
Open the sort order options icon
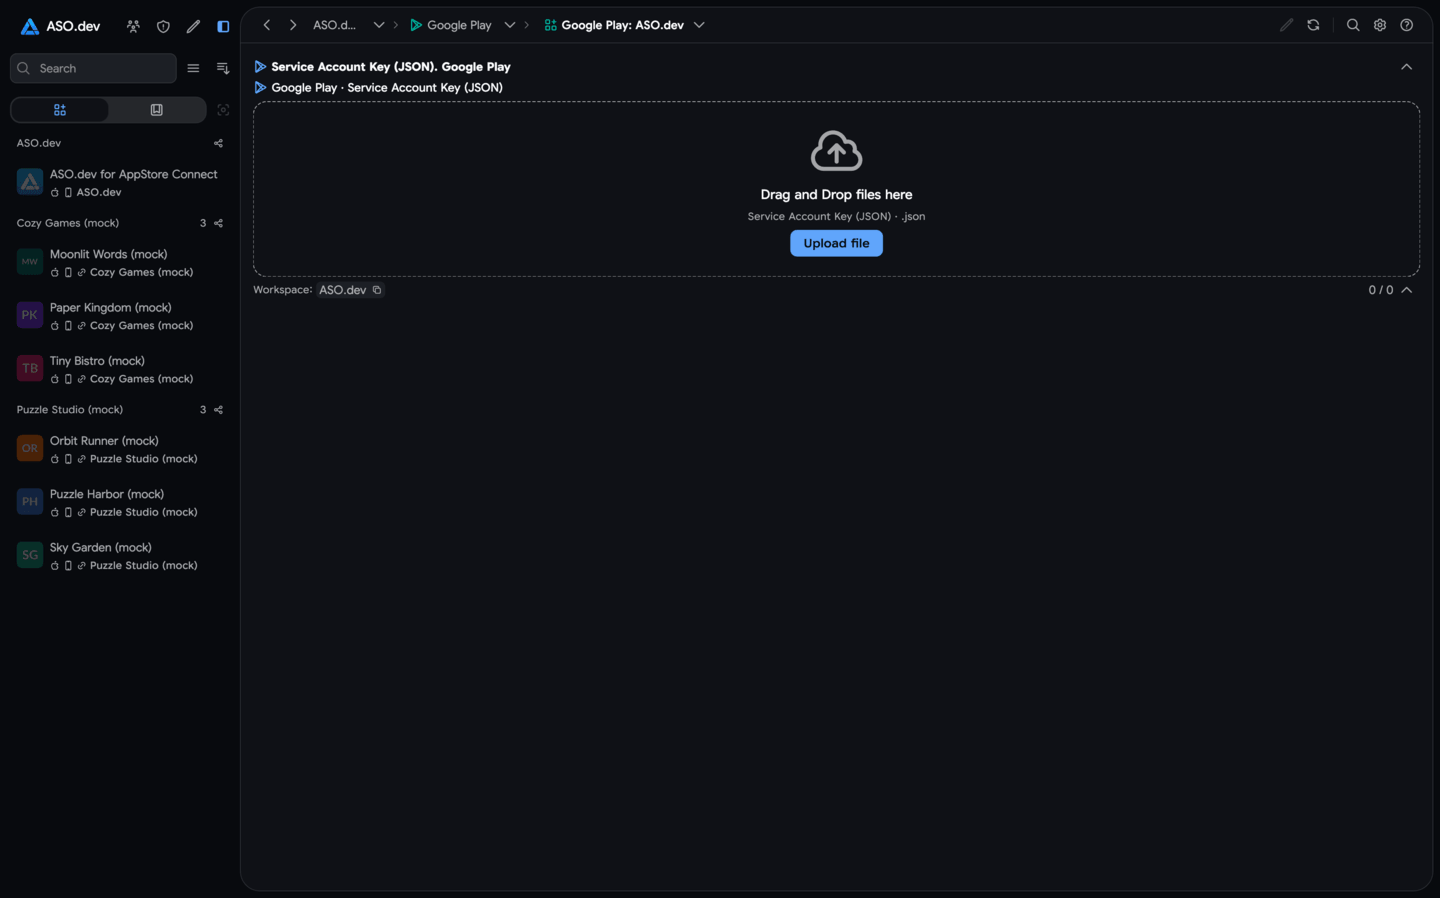[223, 68]
